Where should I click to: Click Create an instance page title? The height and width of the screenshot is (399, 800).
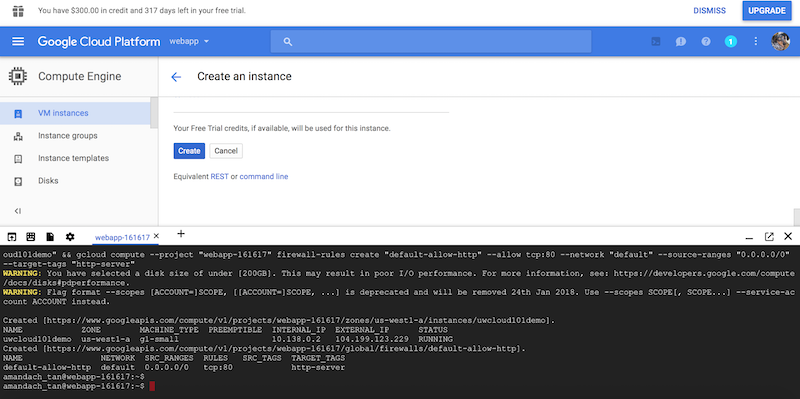pyautogui.click(x=244, y=77)
